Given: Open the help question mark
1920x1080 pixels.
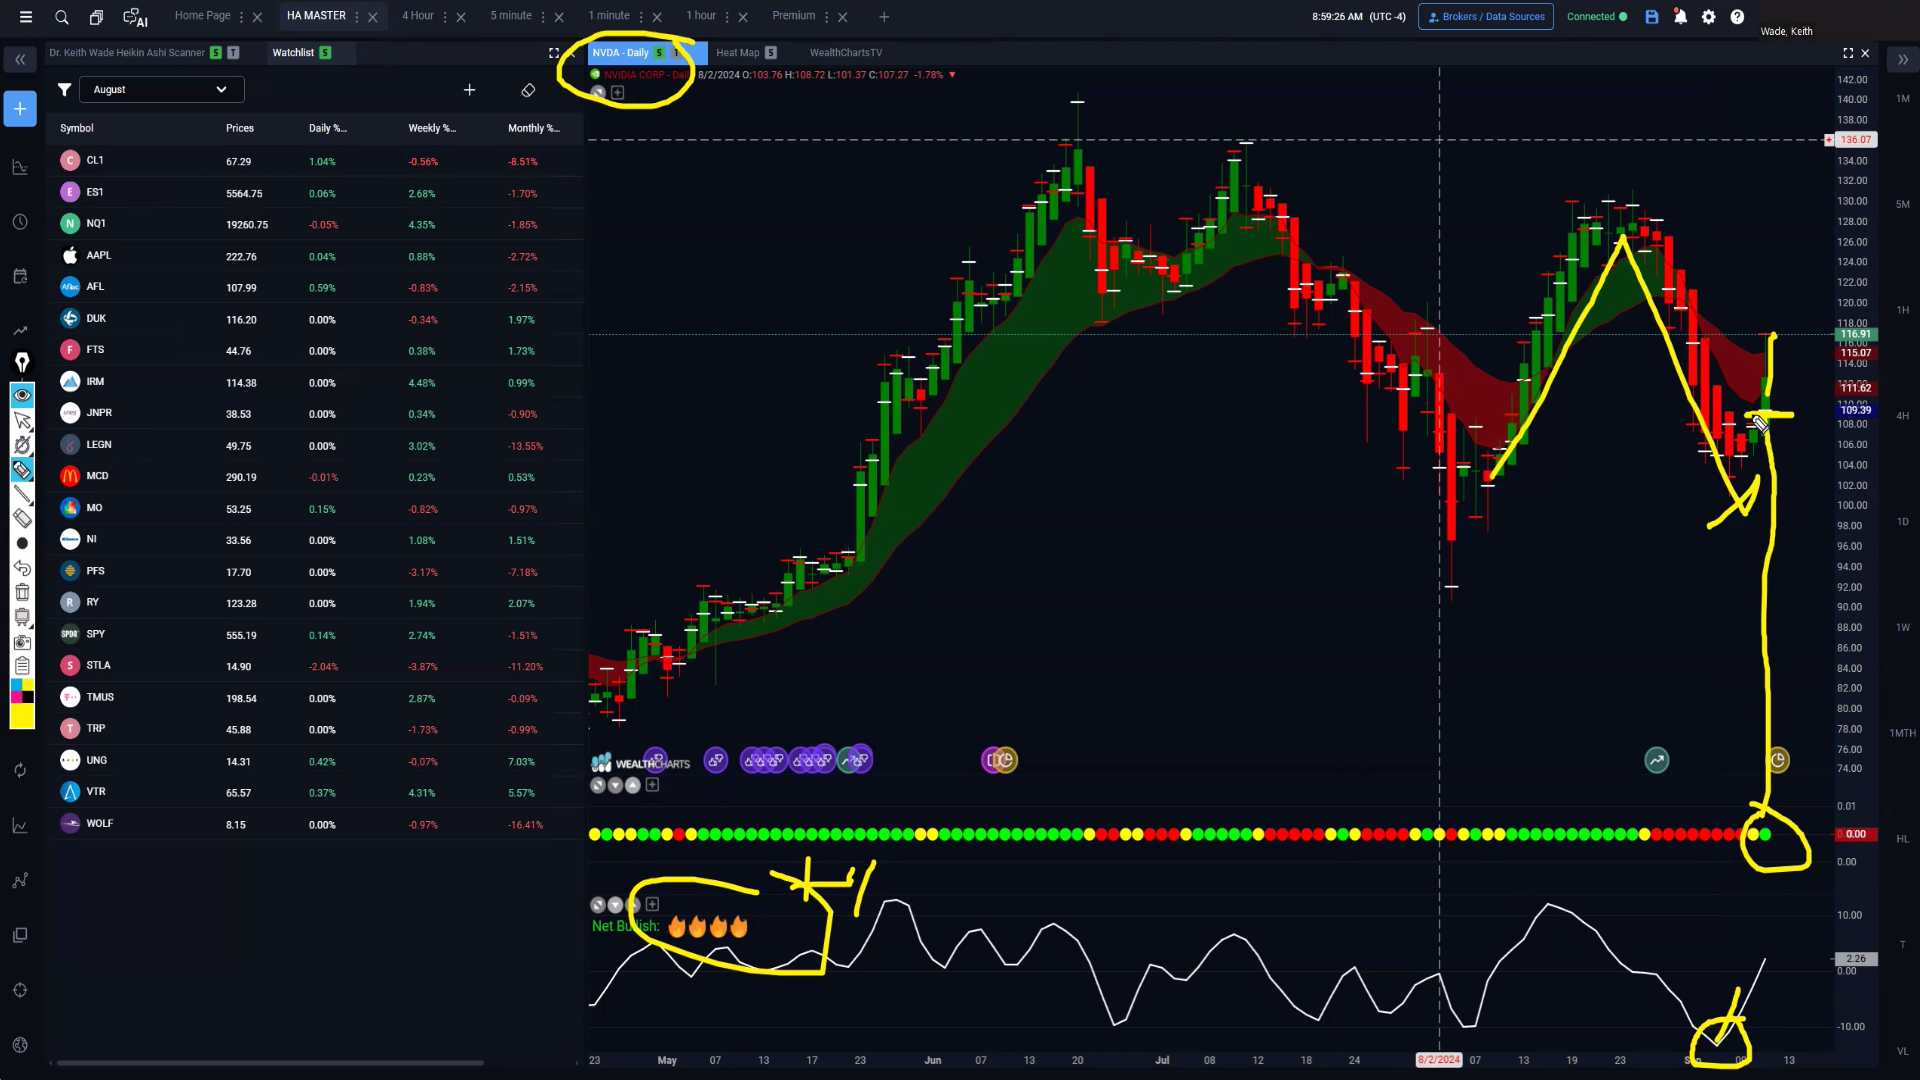Looking at the screenshot, I should [1738, 17].
